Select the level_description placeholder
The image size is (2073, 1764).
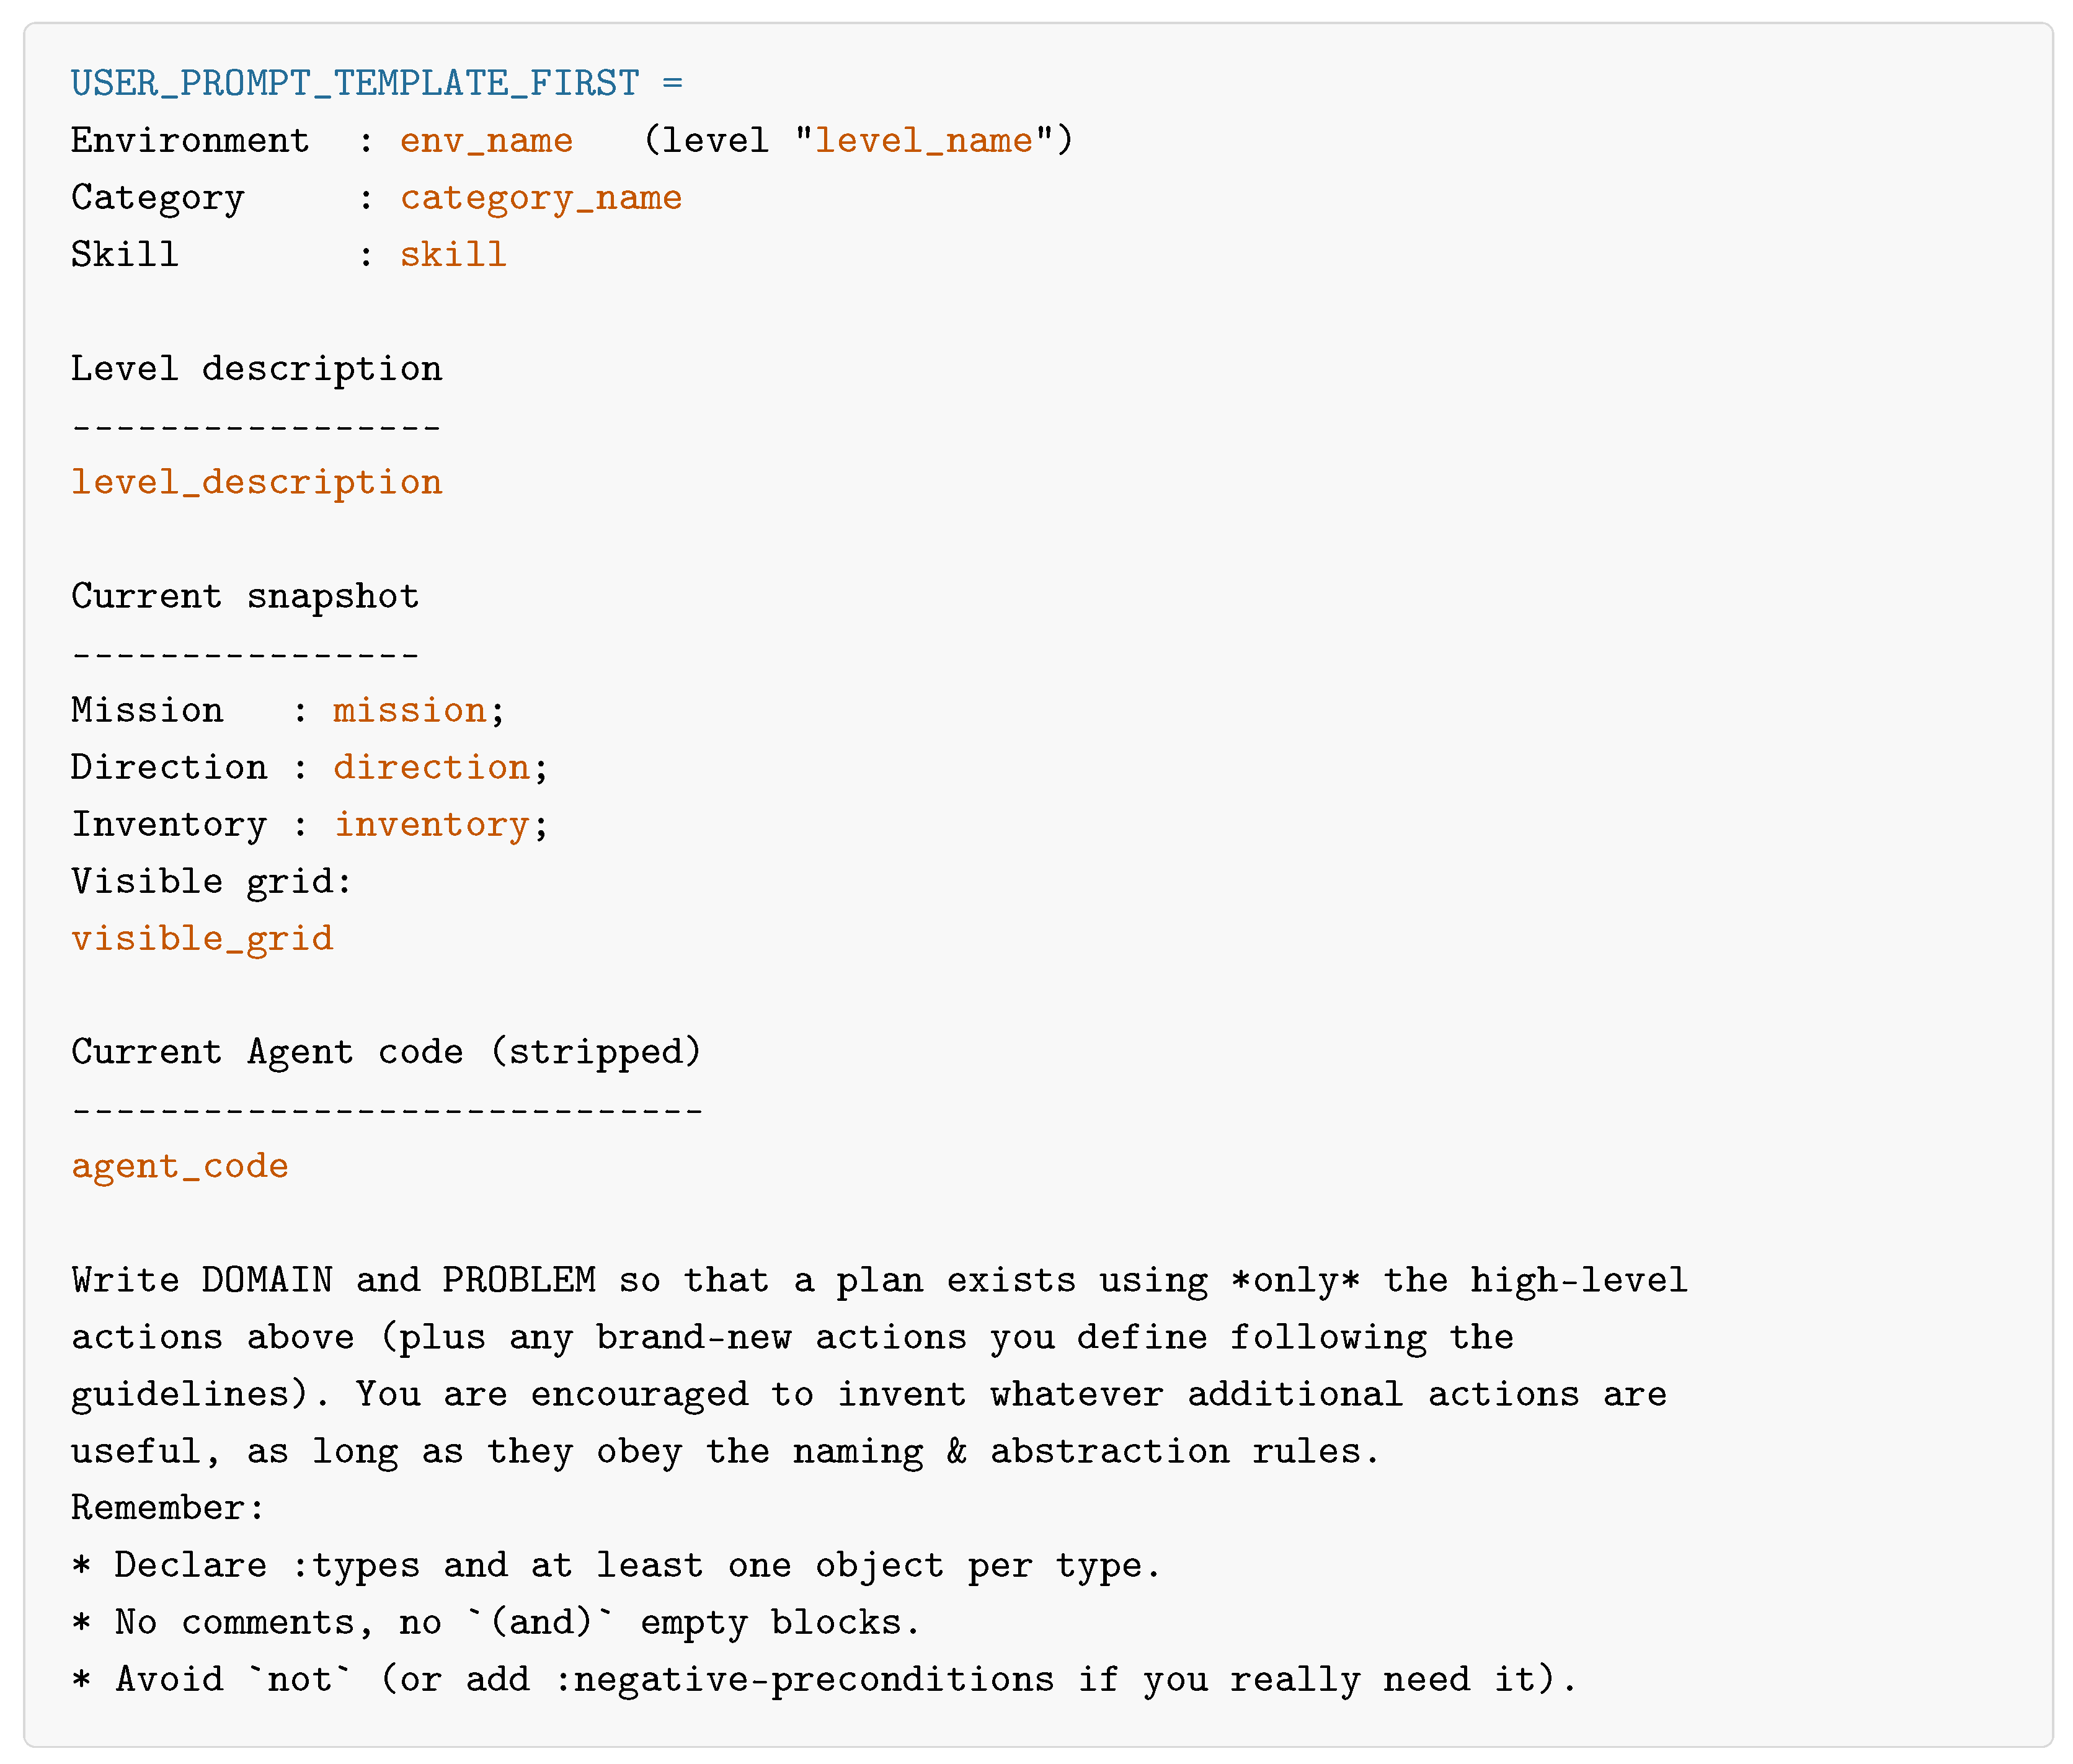pyautogui.click(x=256, y=483)
